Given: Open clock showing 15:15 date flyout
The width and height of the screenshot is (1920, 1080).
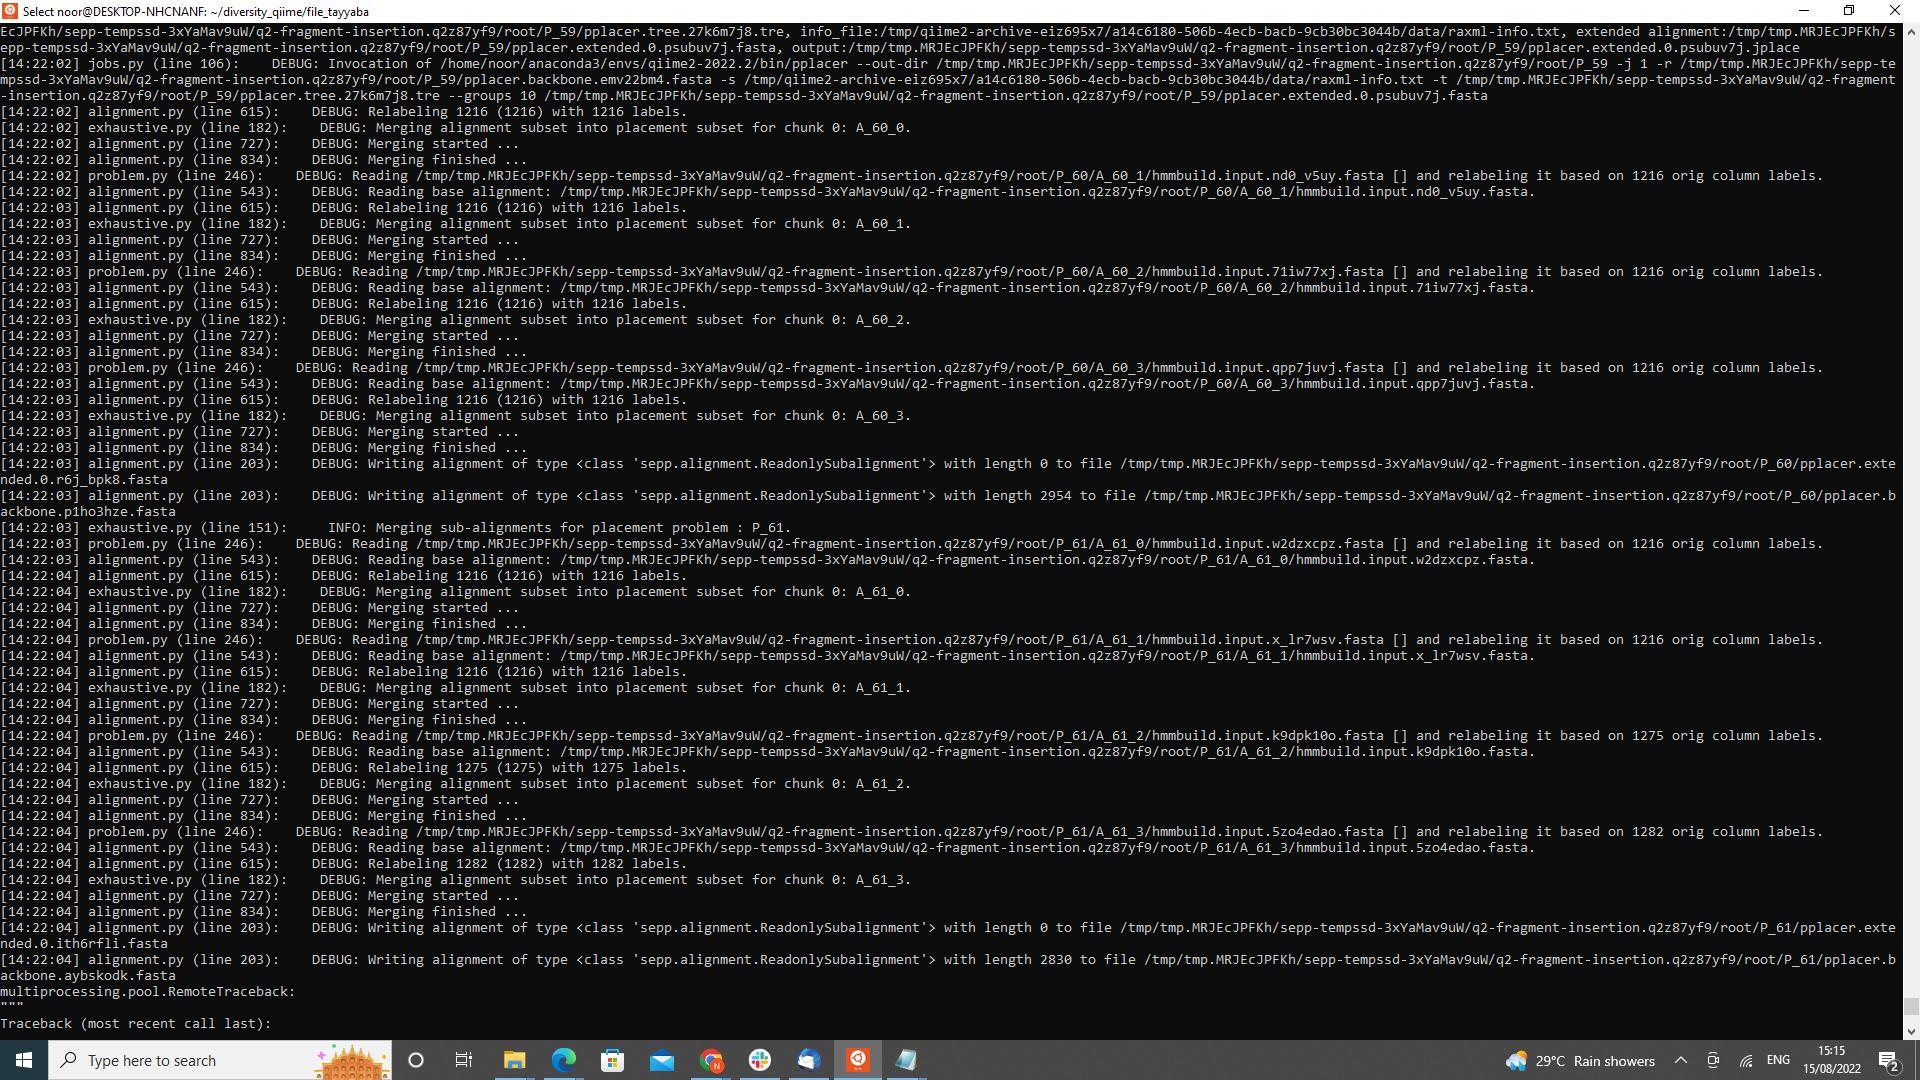Looking at the screenshot, I should coord(1832,1060).
